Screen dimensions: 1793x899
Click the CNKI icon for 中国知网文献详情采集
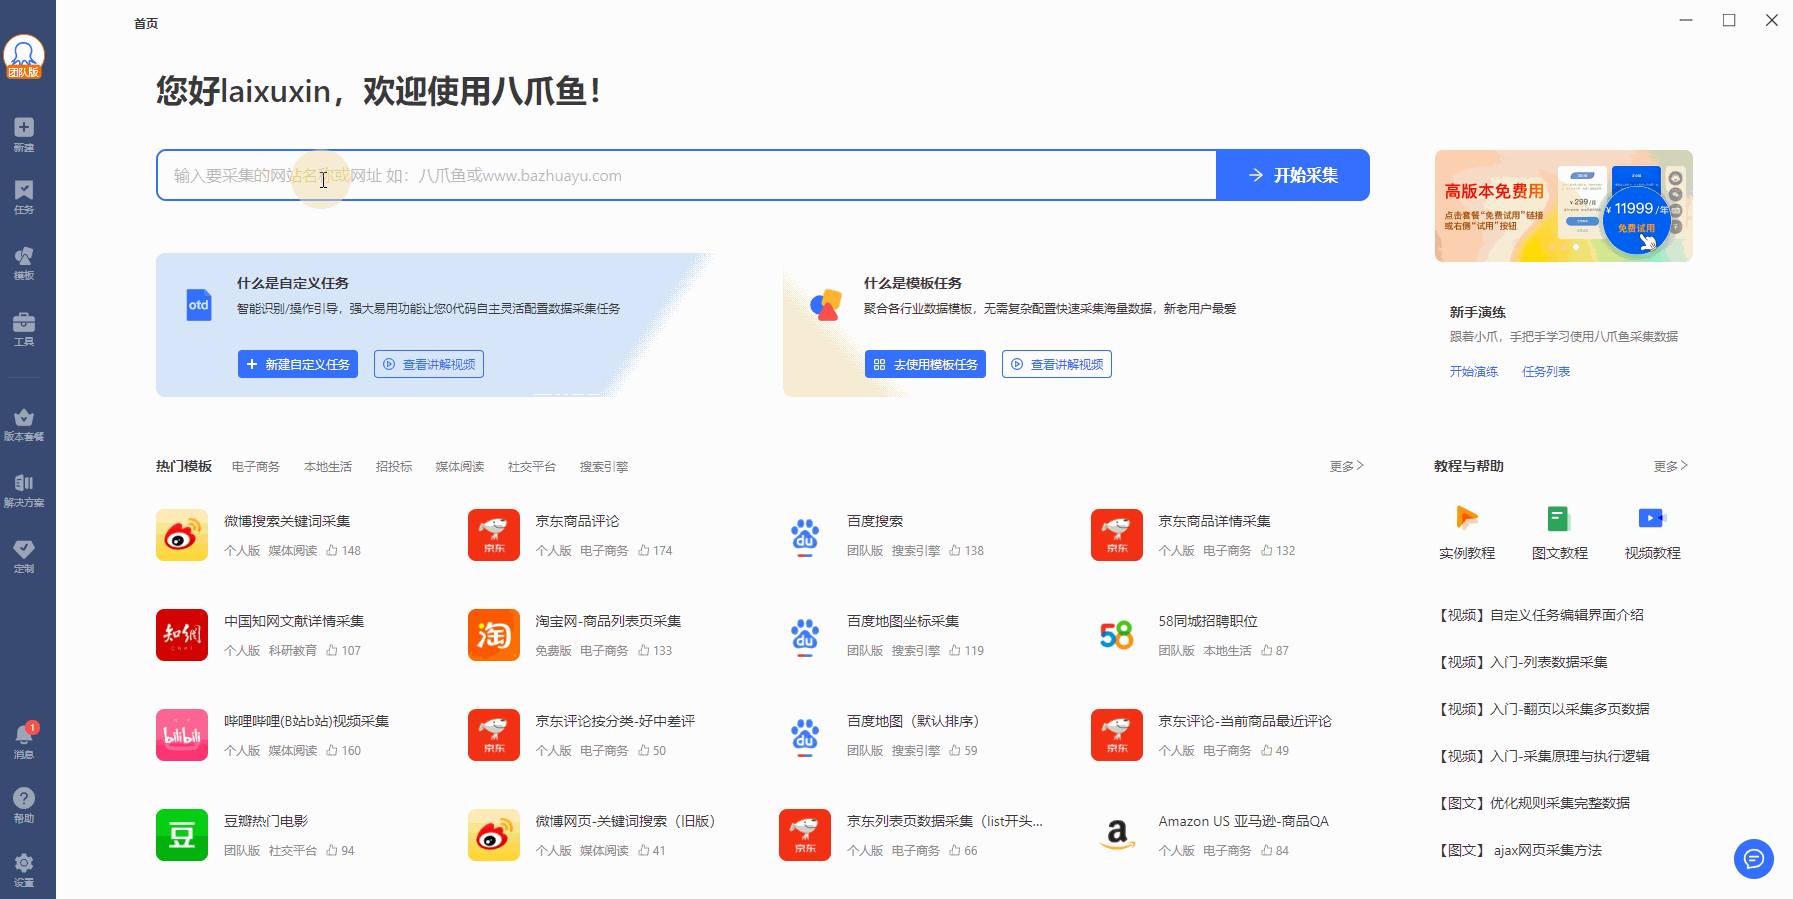click(182, 635)
